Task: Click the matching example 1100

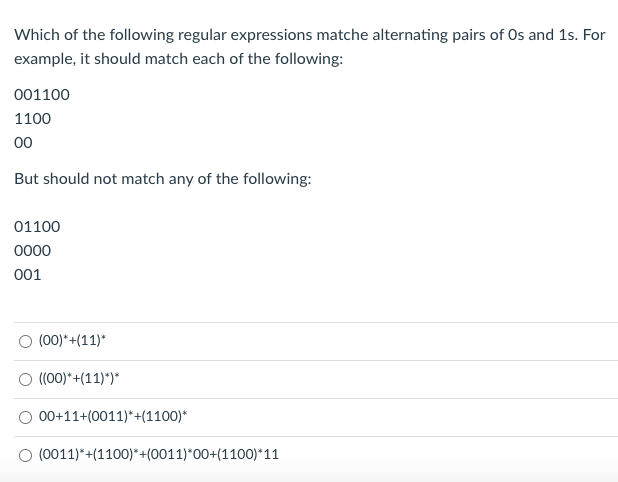Action: (x=32, y=119)
